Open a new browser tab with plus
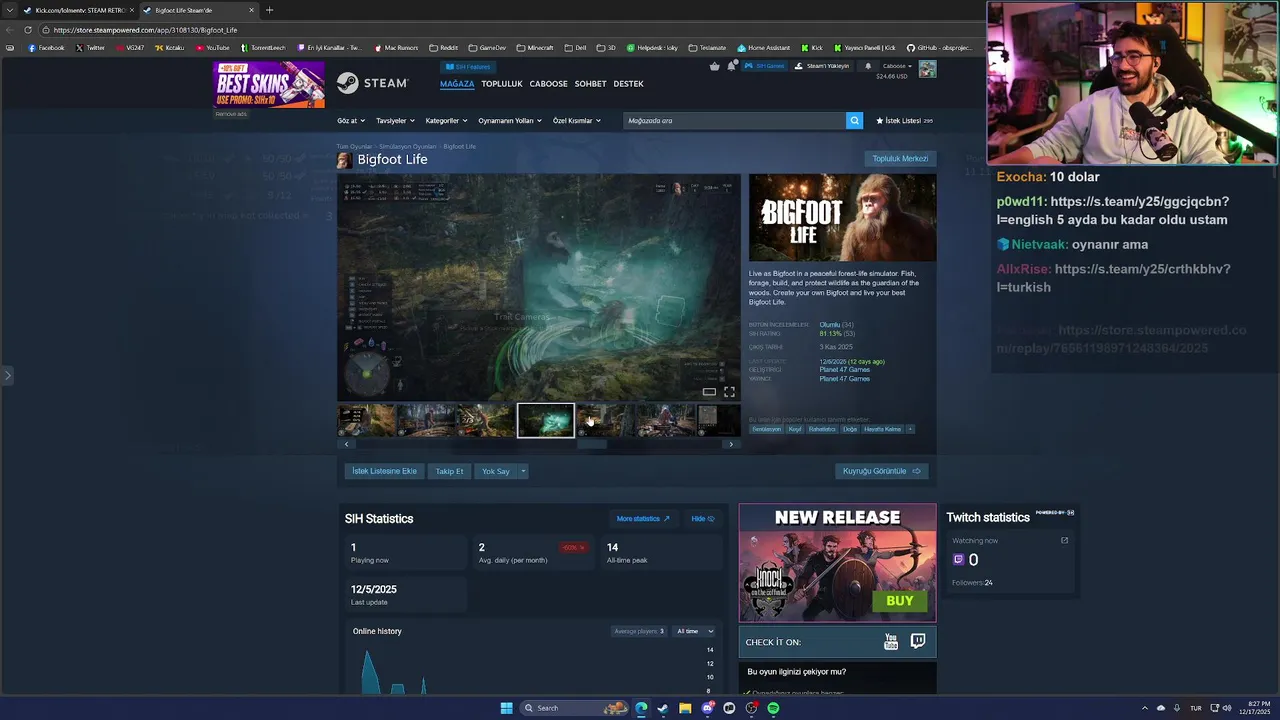The image size is (1280, 720). (269, 10)
